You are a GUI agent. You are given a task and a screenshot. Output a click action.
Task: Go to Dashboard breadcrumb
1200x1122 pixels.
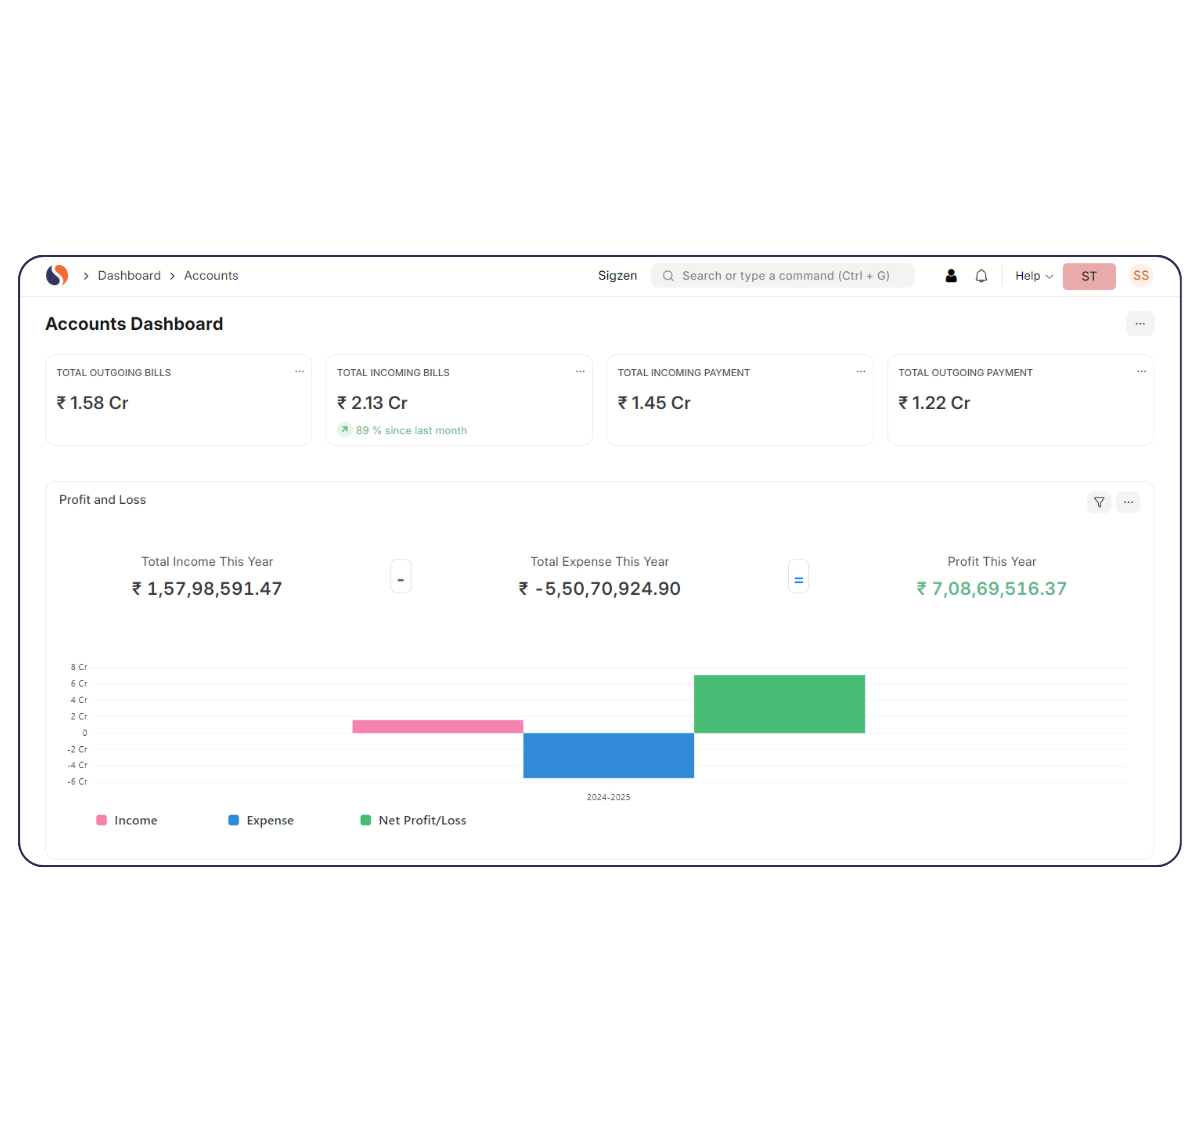coord(129,276)
